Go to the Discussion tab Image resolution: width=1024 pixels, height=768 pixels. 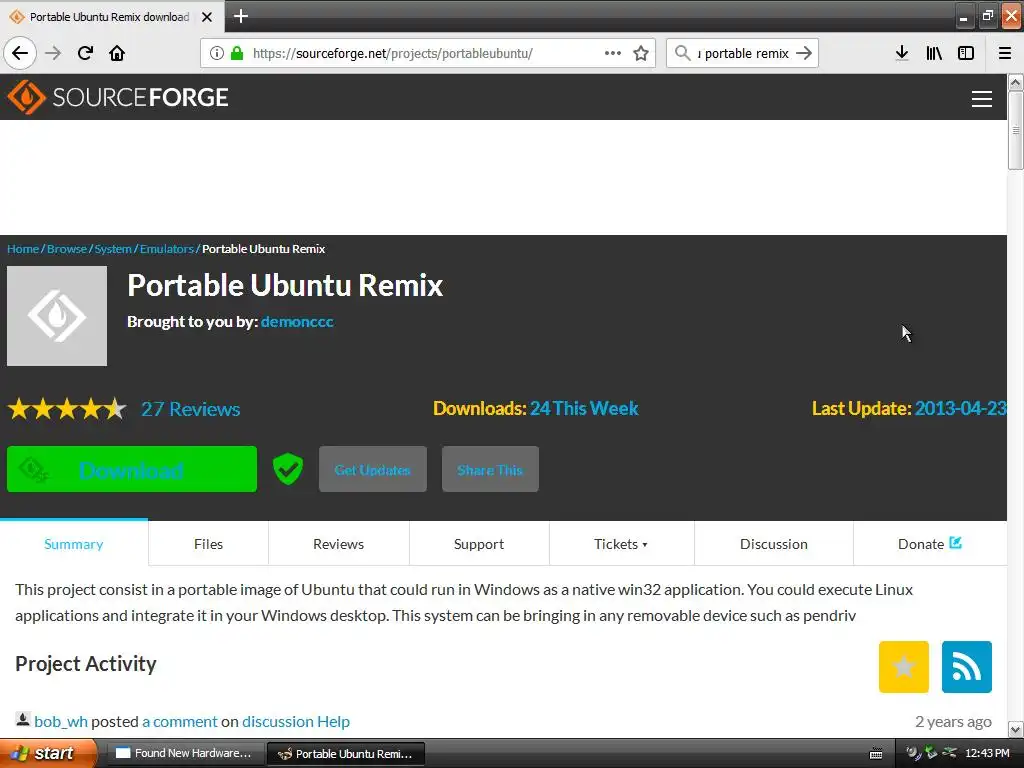click(774, 544)
